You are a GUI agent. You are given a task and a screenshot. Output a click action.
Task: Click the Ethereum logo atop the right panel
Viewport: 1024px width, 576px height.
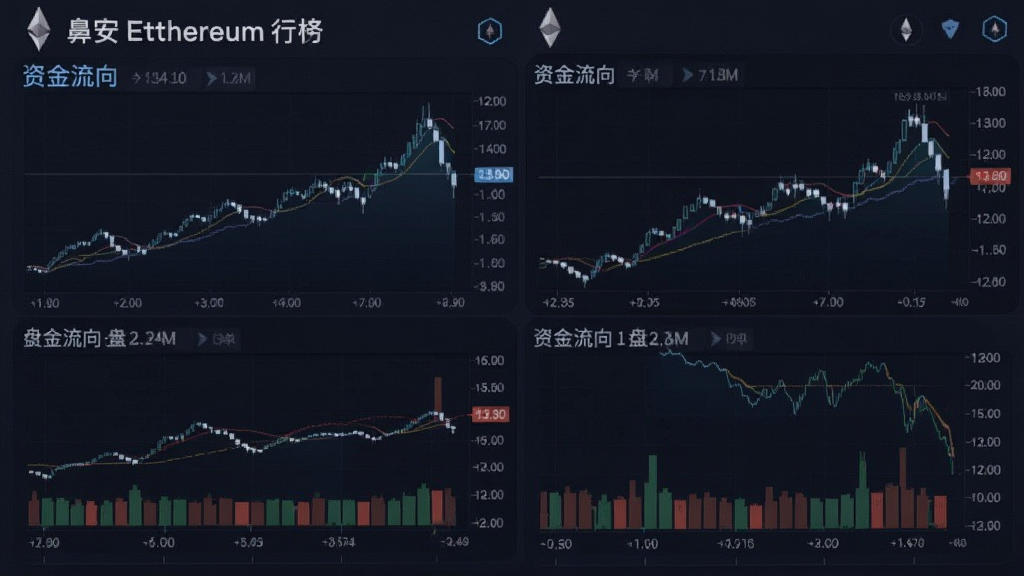click(x=550, y=28)
